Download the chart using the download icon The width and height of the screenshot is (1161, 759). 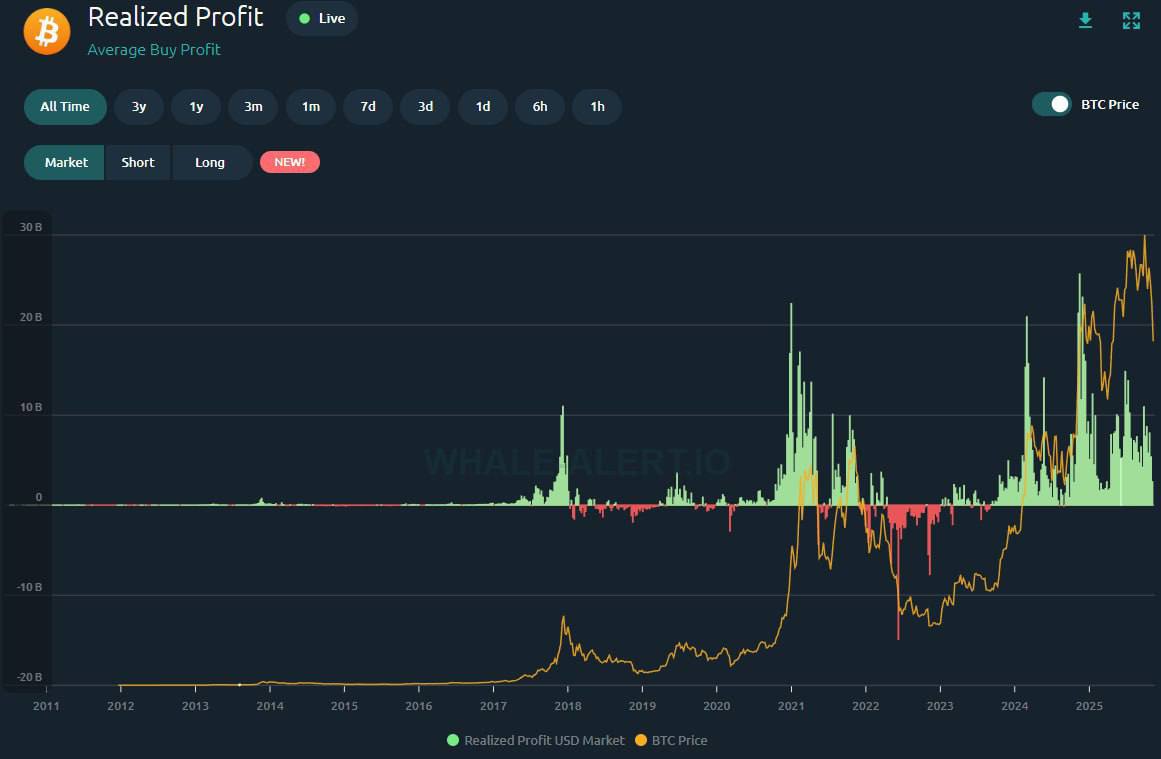(1085, 21)
